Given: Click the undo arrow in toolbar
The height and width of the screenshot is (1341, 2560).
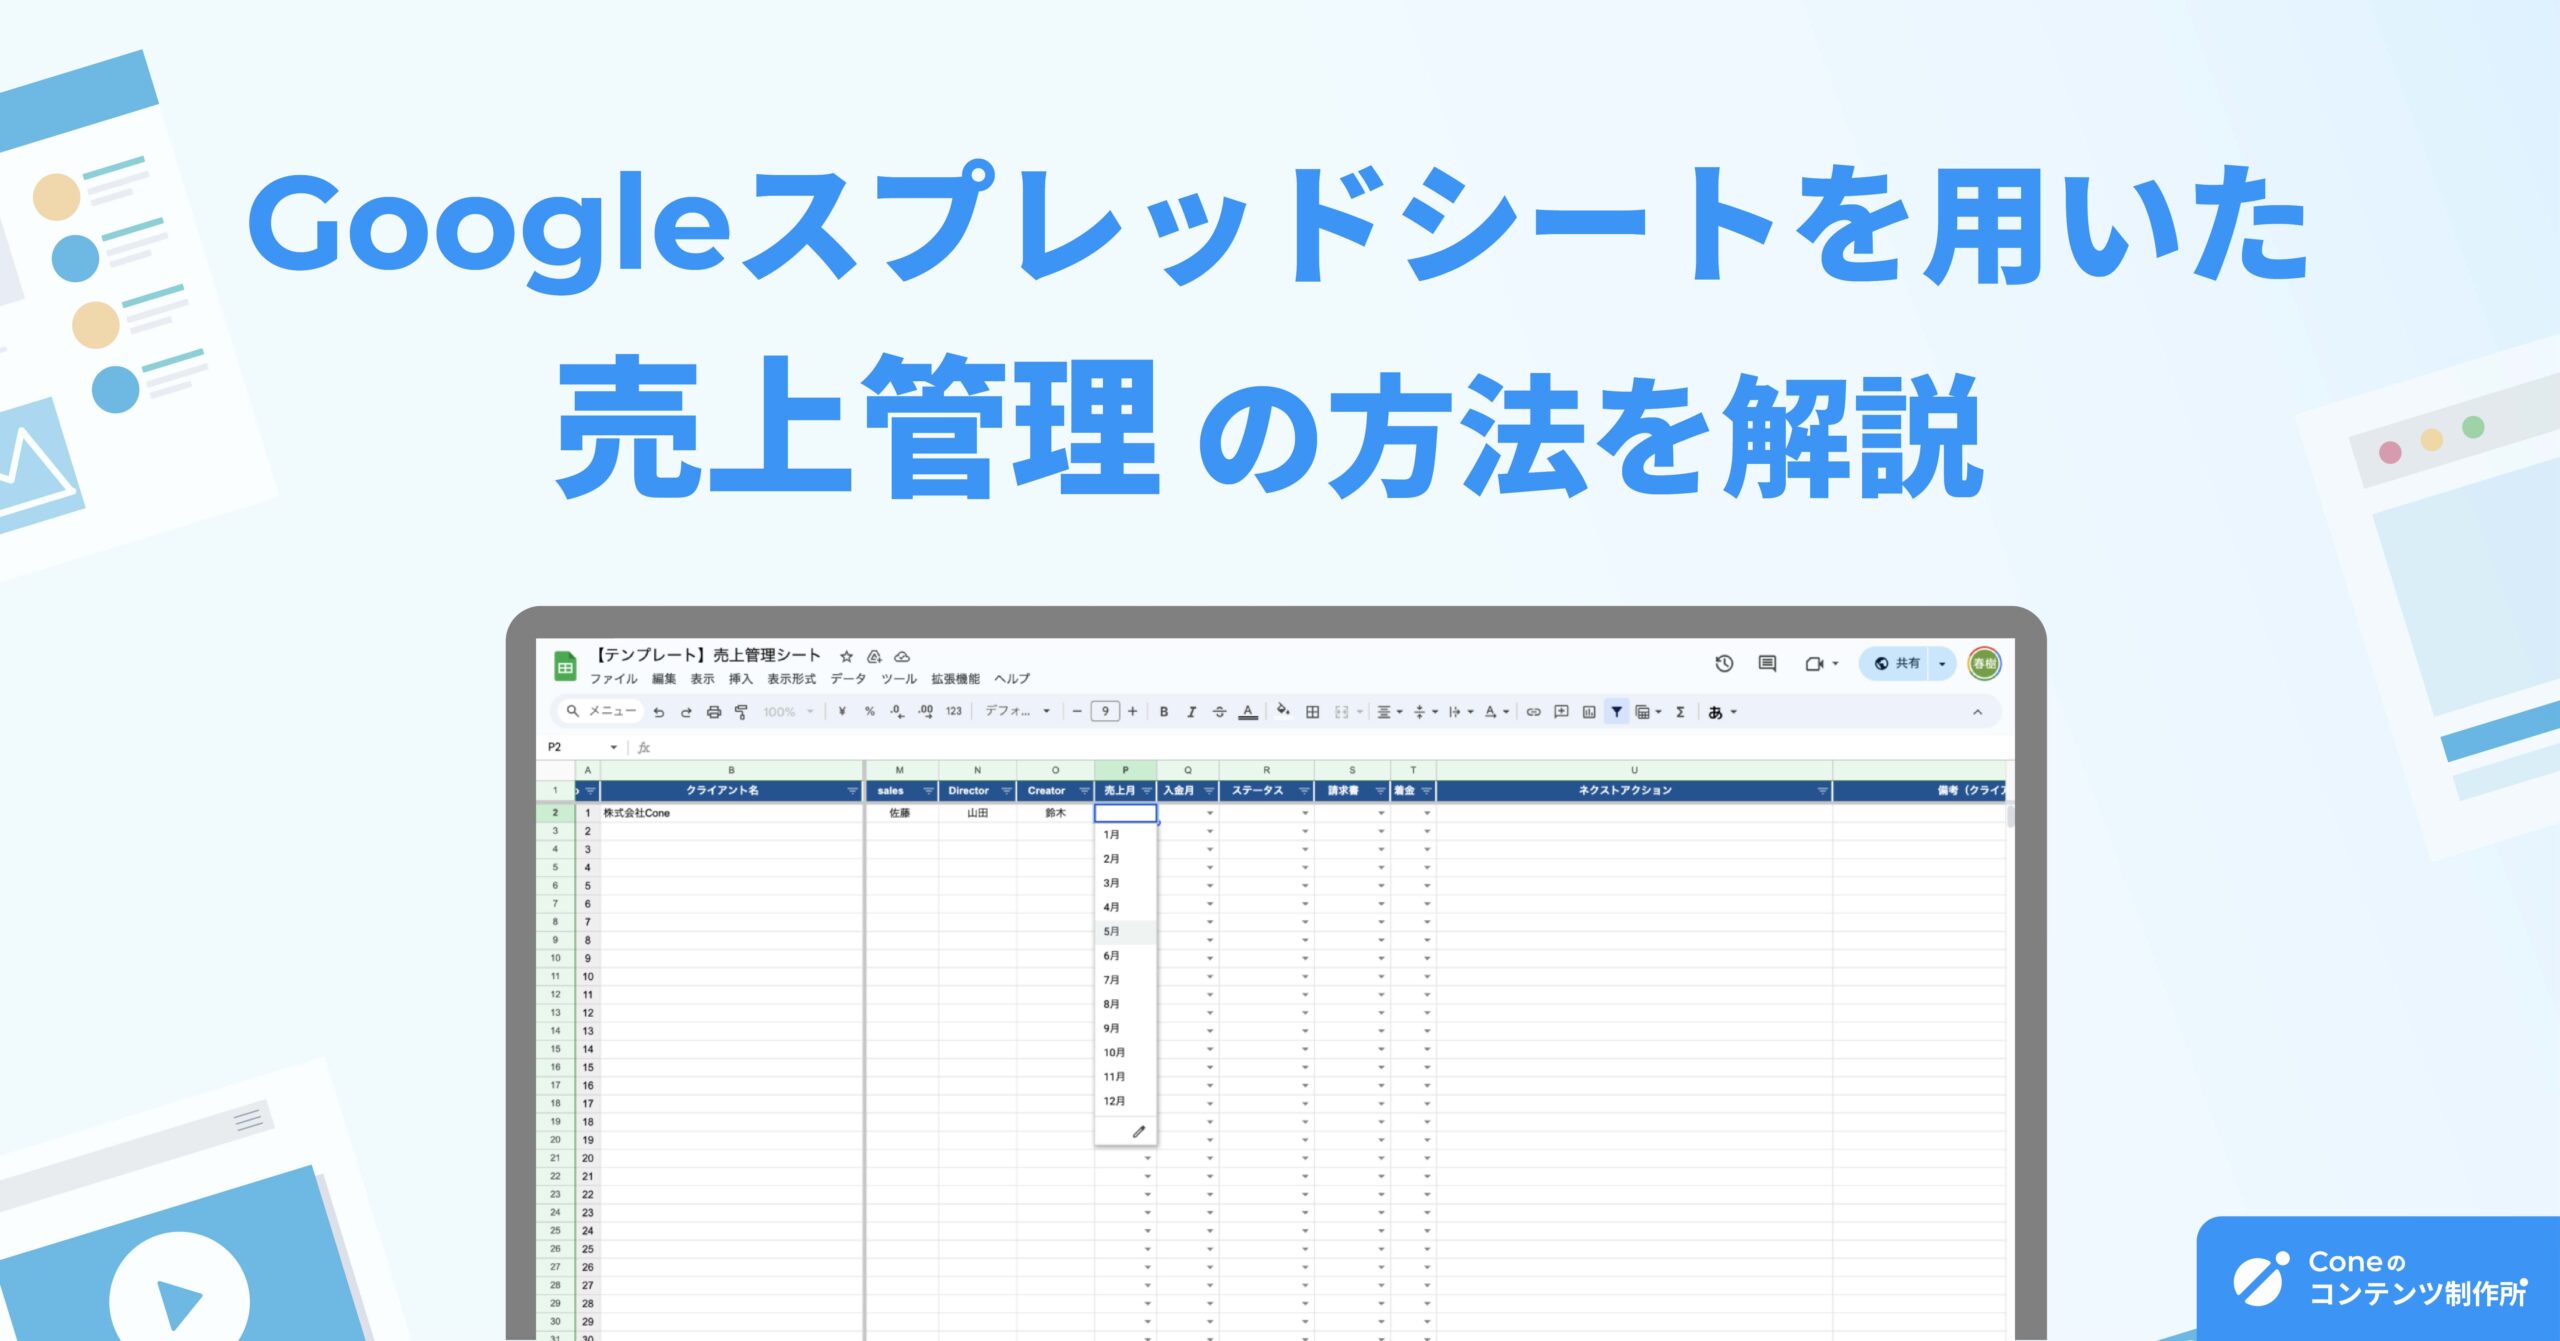Looking at the screenshot, I should click(x=659, y=712).
